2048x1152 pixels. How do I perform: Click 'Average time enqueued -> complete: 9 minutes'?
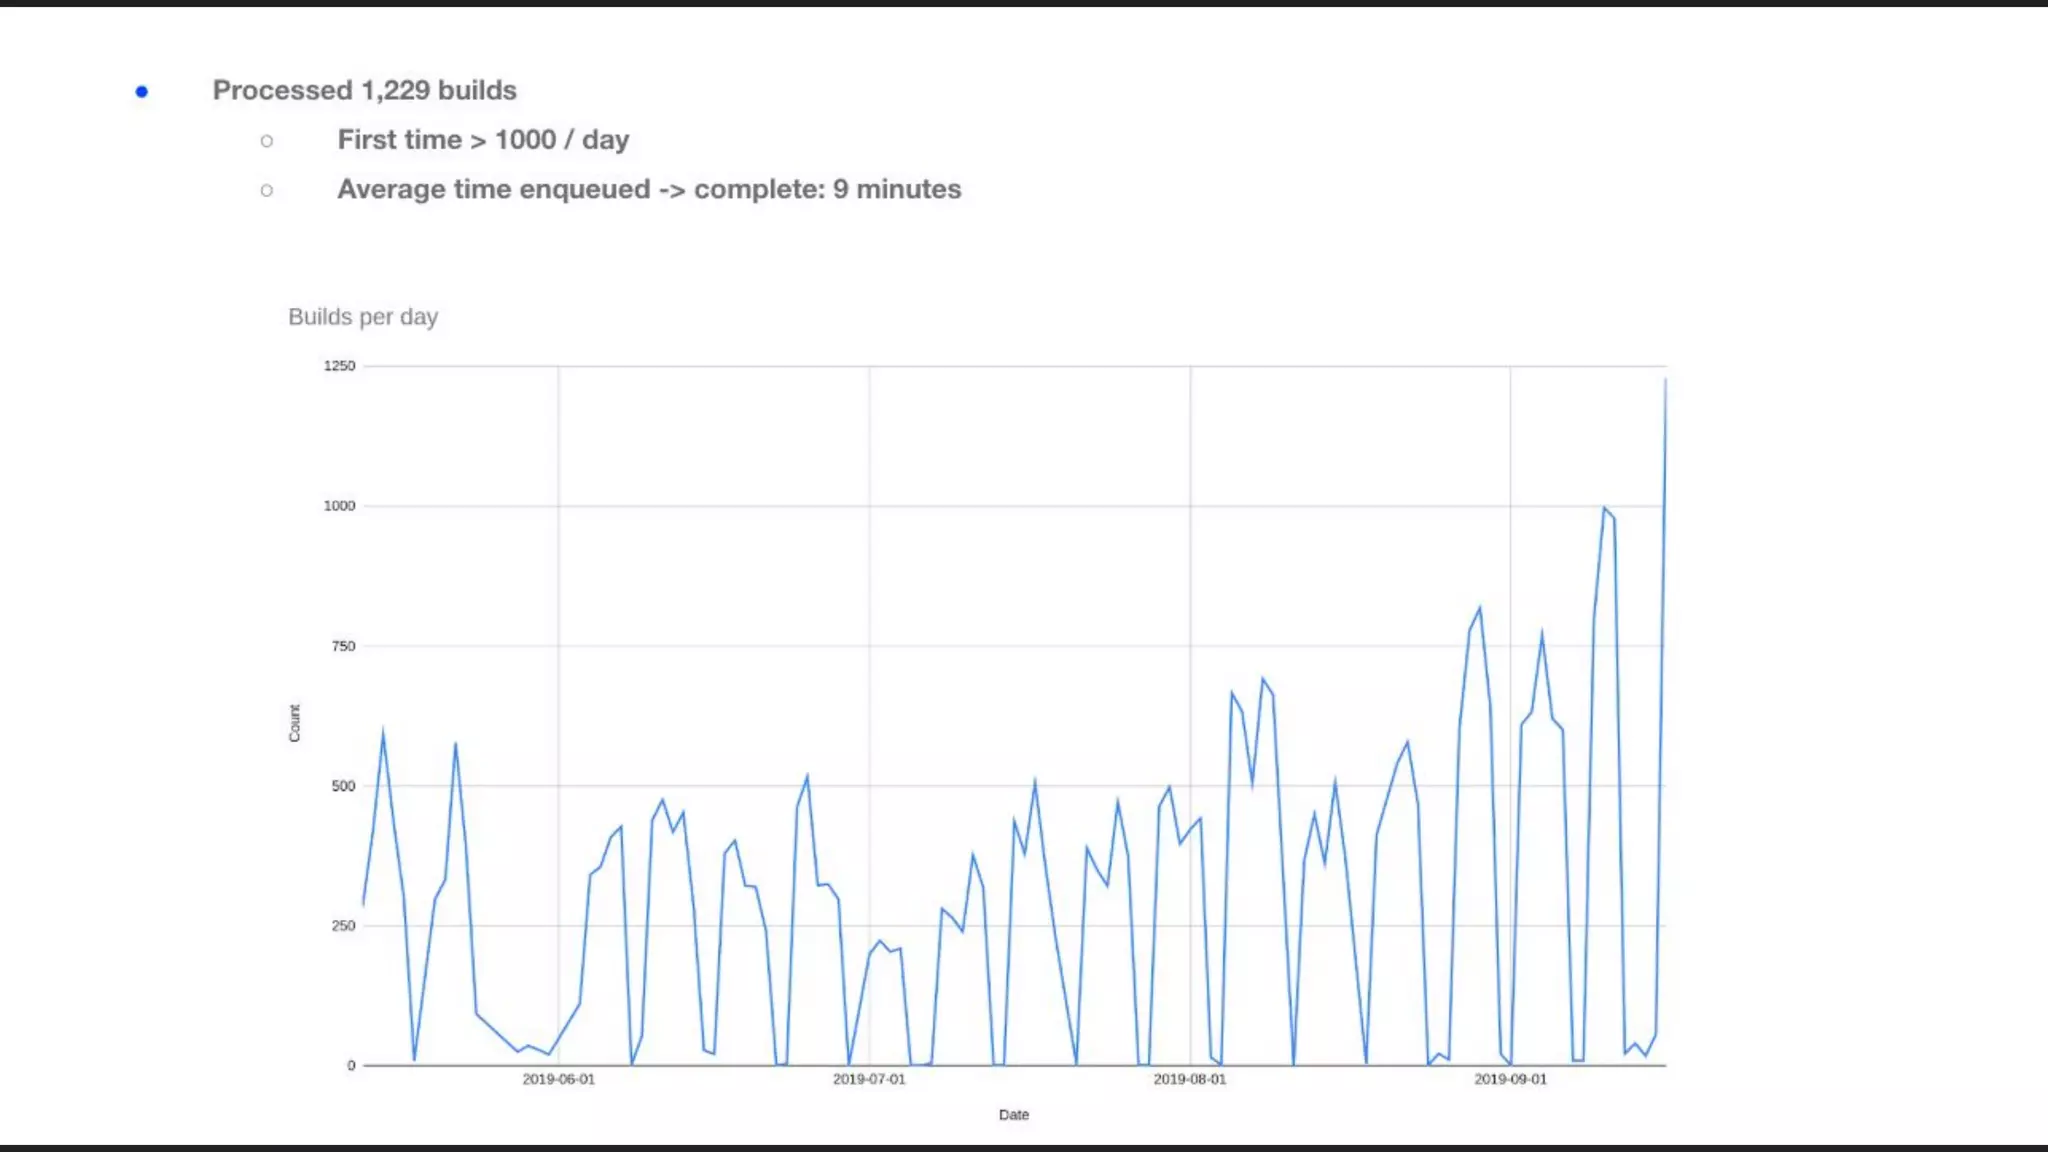click(x=649, y=189)
